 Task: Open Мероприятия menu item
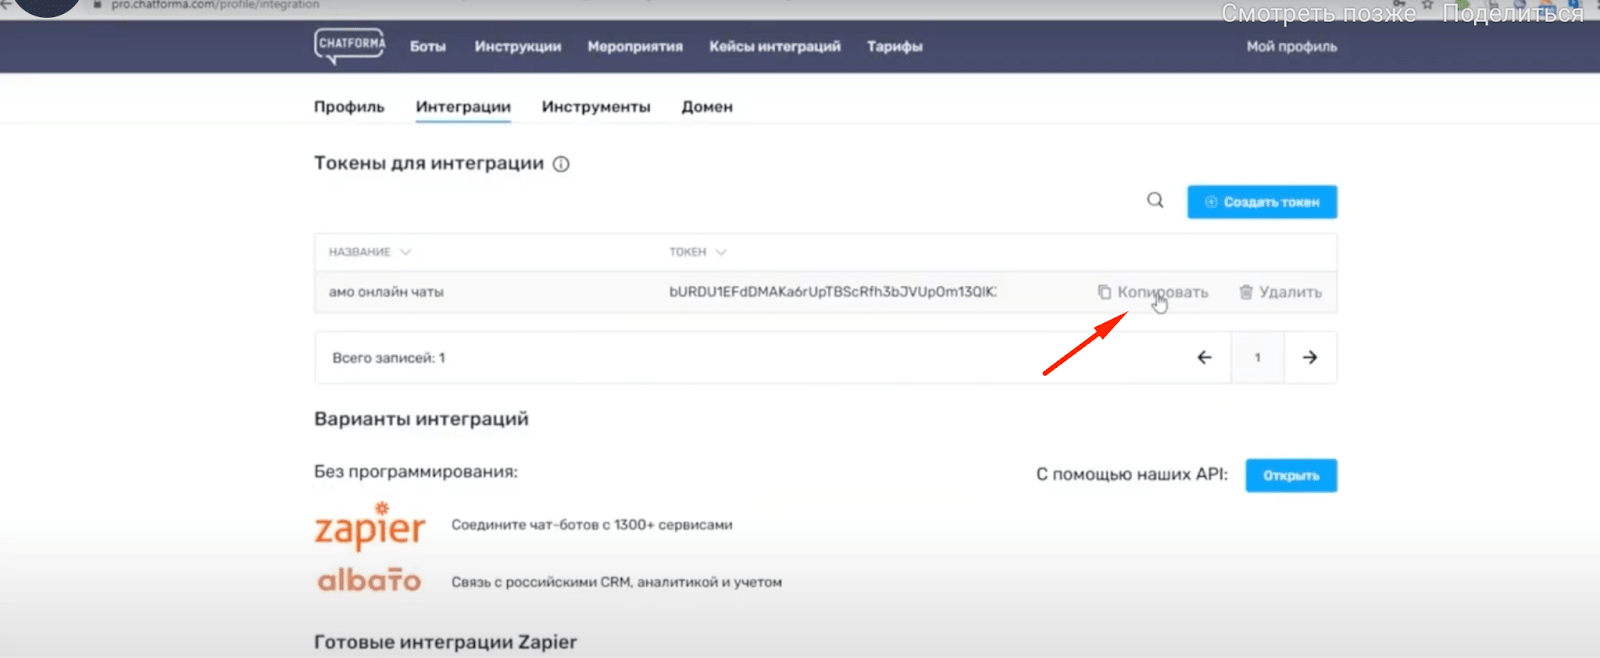coord(635,46)
